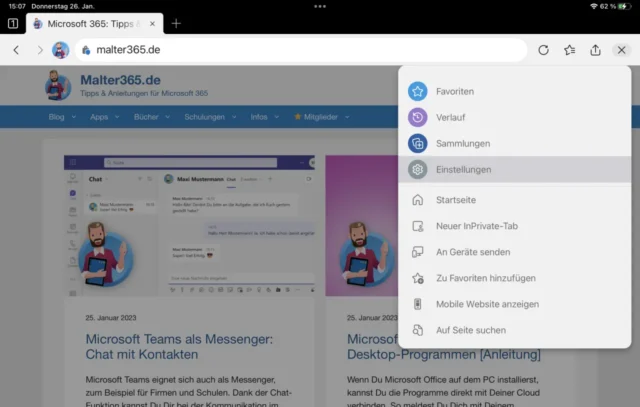Open Einstellungen settings
The width and height of the screenshot is (640, 407).
click(417, 170)
